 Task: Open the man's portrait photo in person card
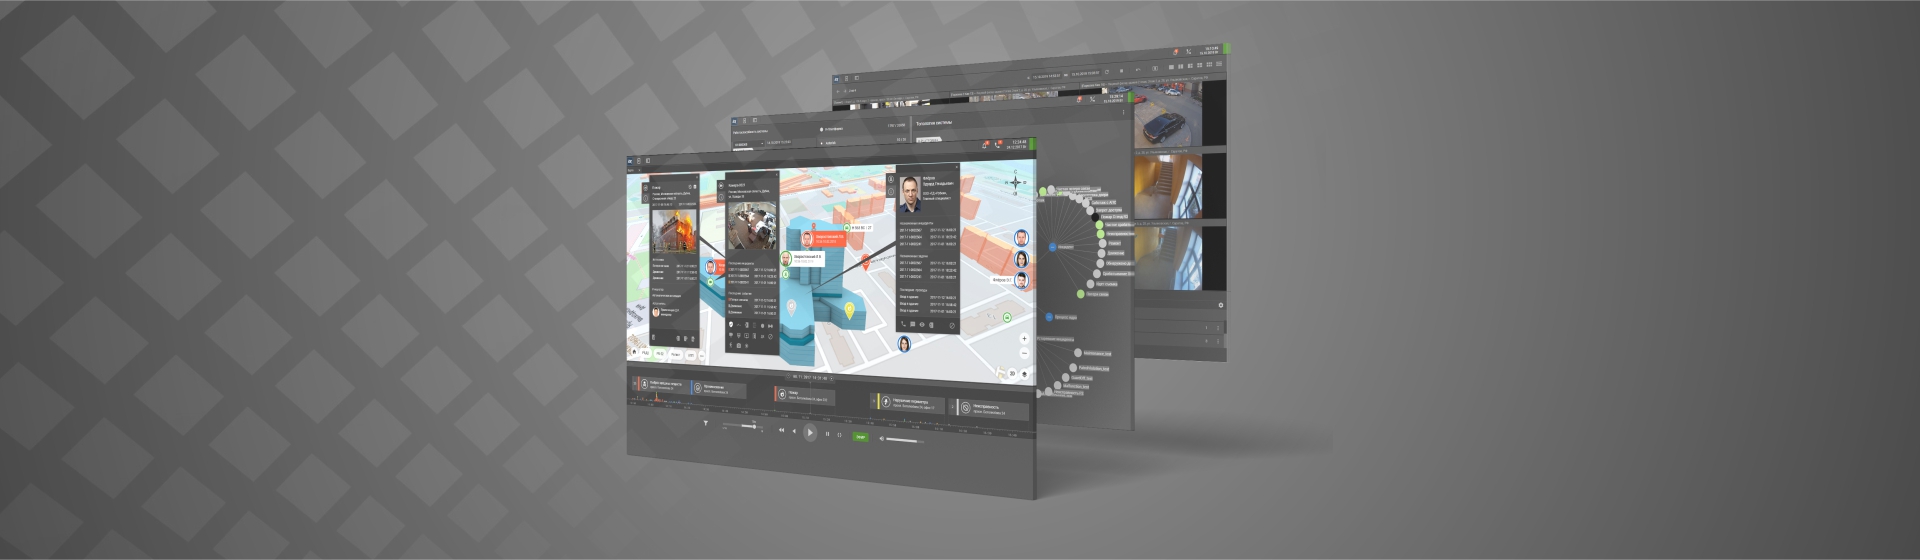[x=910, y=194]
